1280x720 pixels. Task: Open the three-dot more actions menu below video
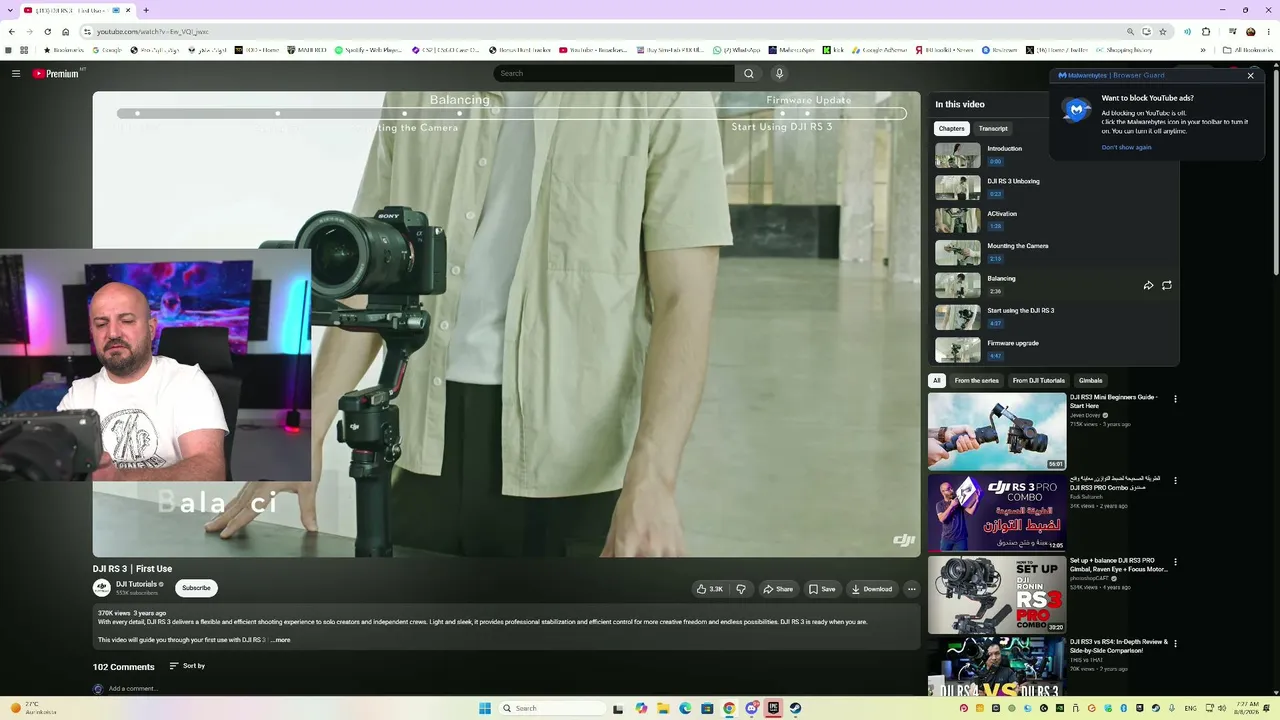(911, 589)
